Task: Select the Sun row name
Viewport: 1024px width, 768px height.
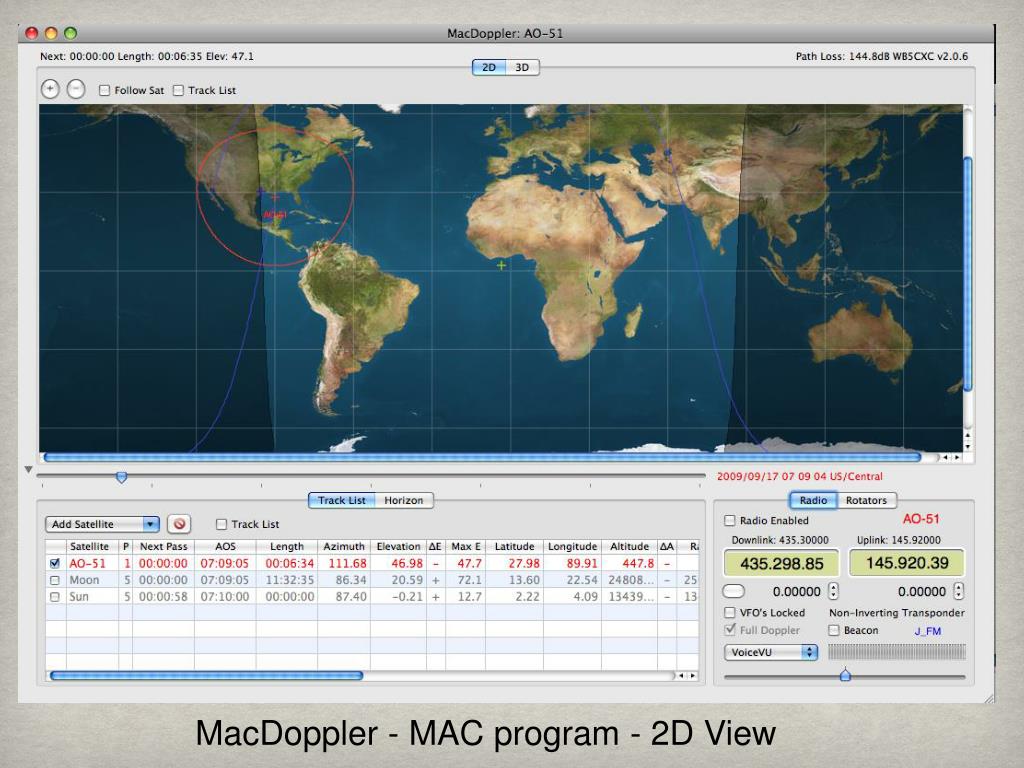Action: pos(79,597)
